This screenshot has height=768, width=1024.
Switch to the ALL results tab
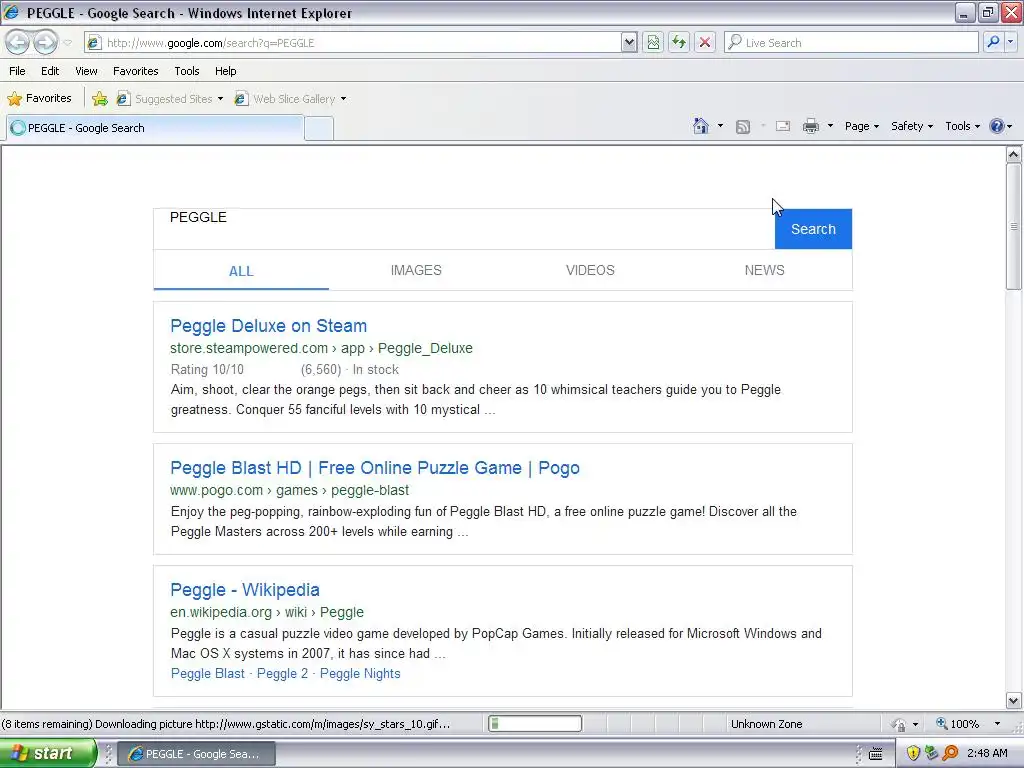click(x=241, y=271)
